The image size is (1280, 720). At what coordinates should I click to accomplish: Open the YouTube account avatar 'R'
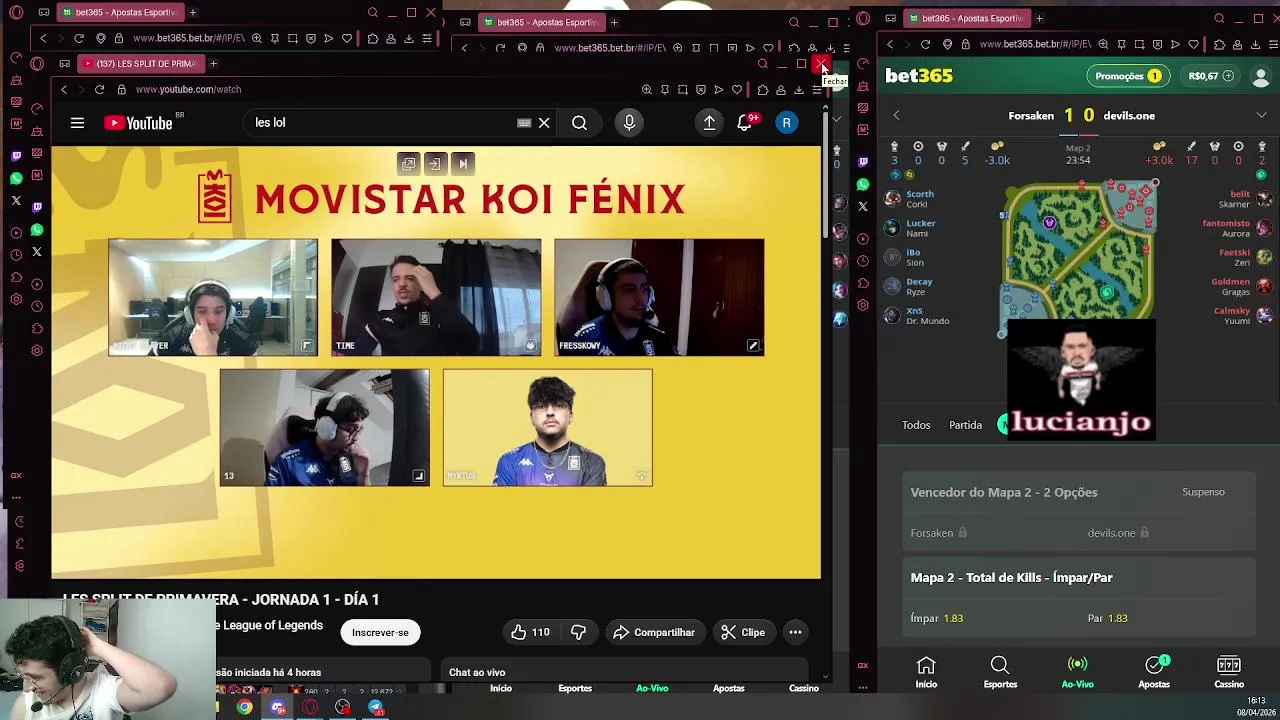(786, 123)
